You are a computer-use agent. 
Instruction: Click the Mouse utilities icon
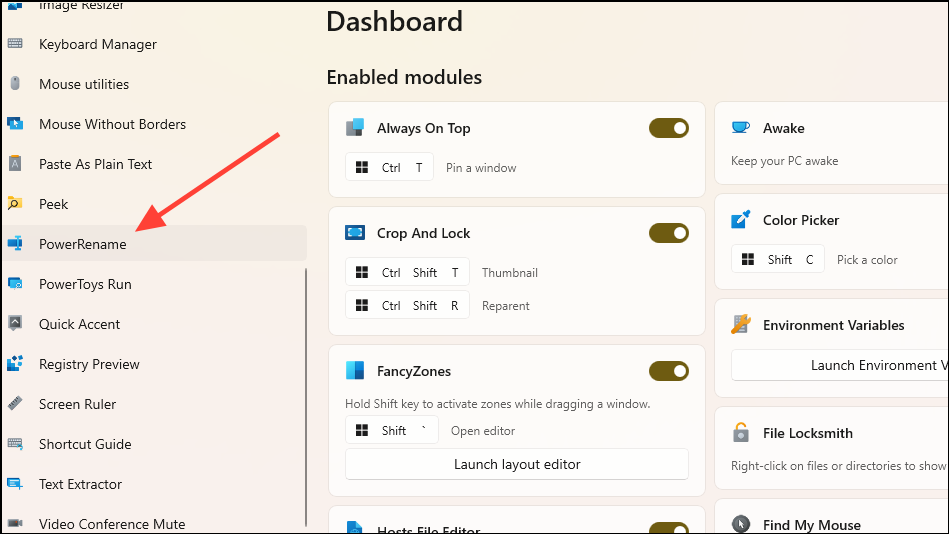point(15,84)
